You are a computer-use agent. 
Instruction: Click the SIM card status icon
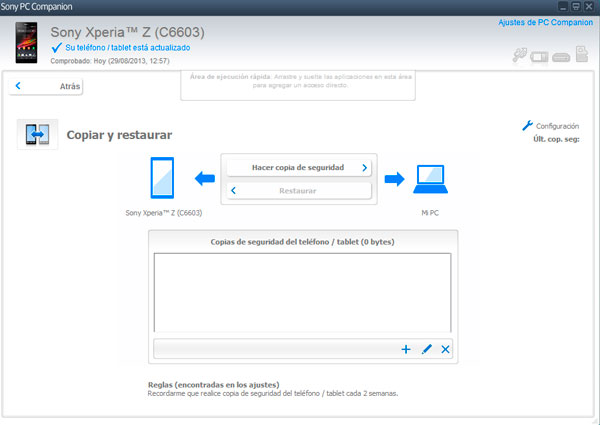coord(582,54)
